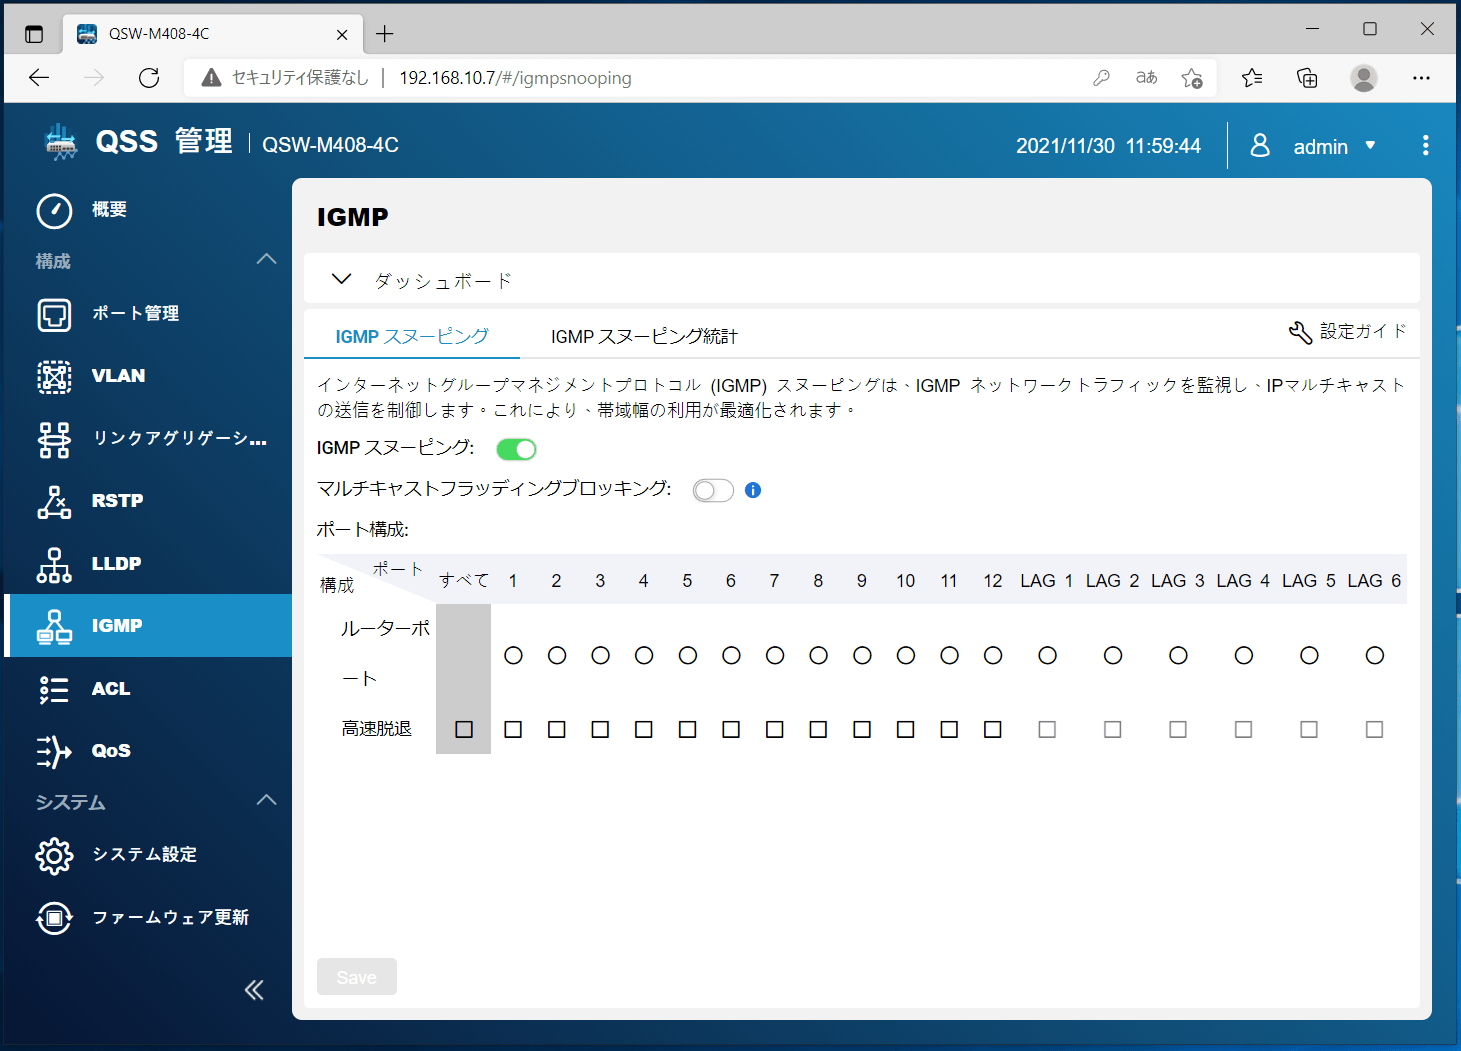This screenshot has width=1461, height=1051.
Task: Open the ACL list icon in the sidebar
Action: tap(54, 689)
